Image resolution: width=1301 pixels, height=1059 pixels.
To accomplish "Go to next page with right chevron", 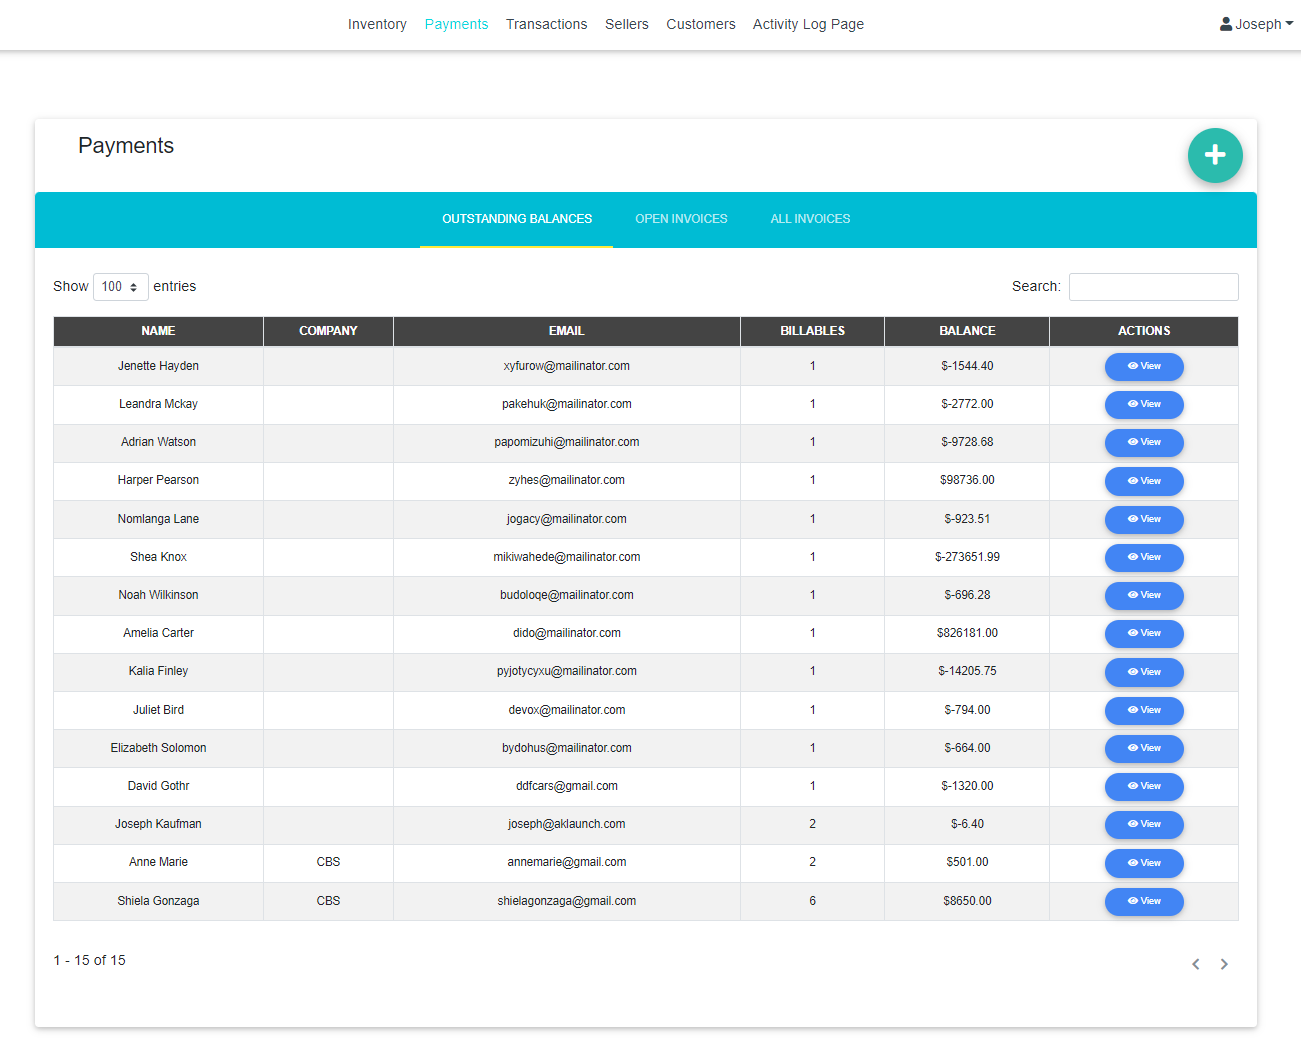I will click(x=1223, y=964).
